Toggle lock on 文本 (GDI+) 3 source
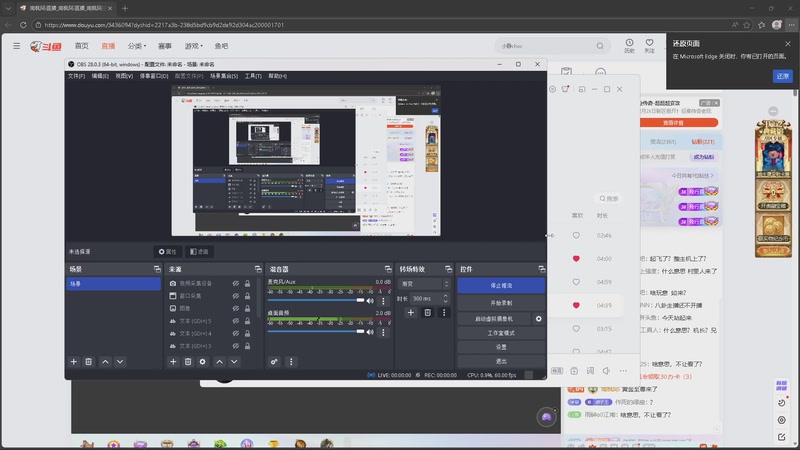The width and height of the screenshot is (800, 450). (247, 346)
